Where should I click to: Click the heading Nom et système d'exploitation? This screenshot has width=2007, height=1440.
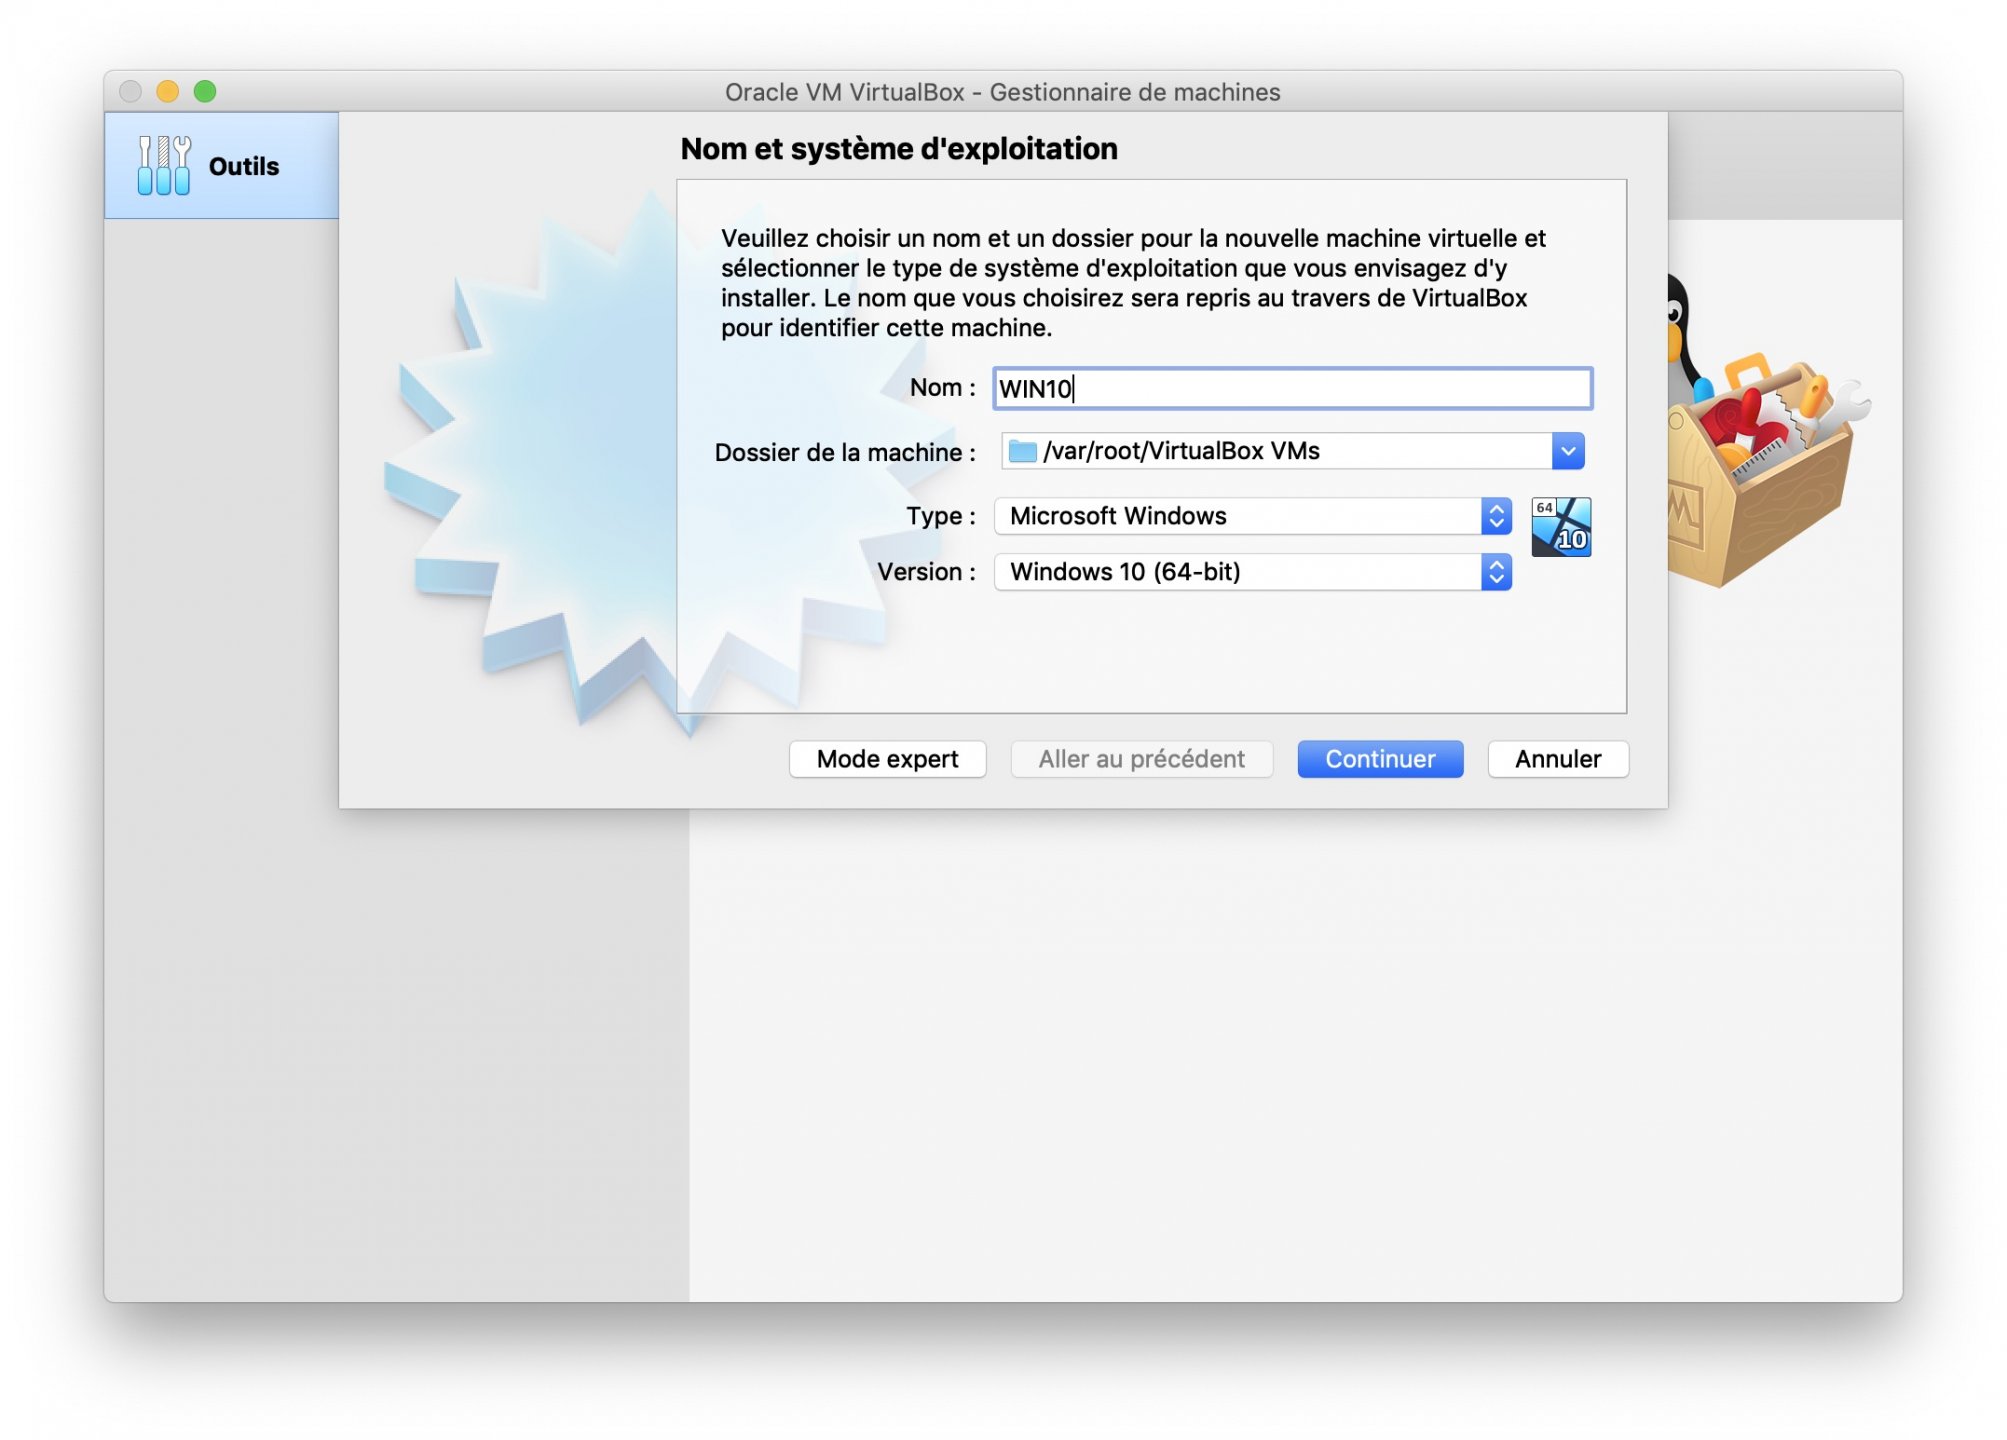point(899,149)
